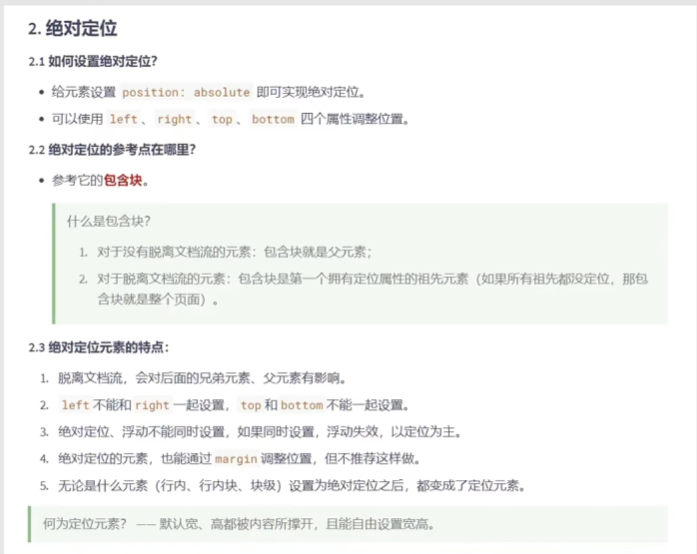
Task: Click the text '即可实现绝对定位'
Action: [x=308, y=92]
